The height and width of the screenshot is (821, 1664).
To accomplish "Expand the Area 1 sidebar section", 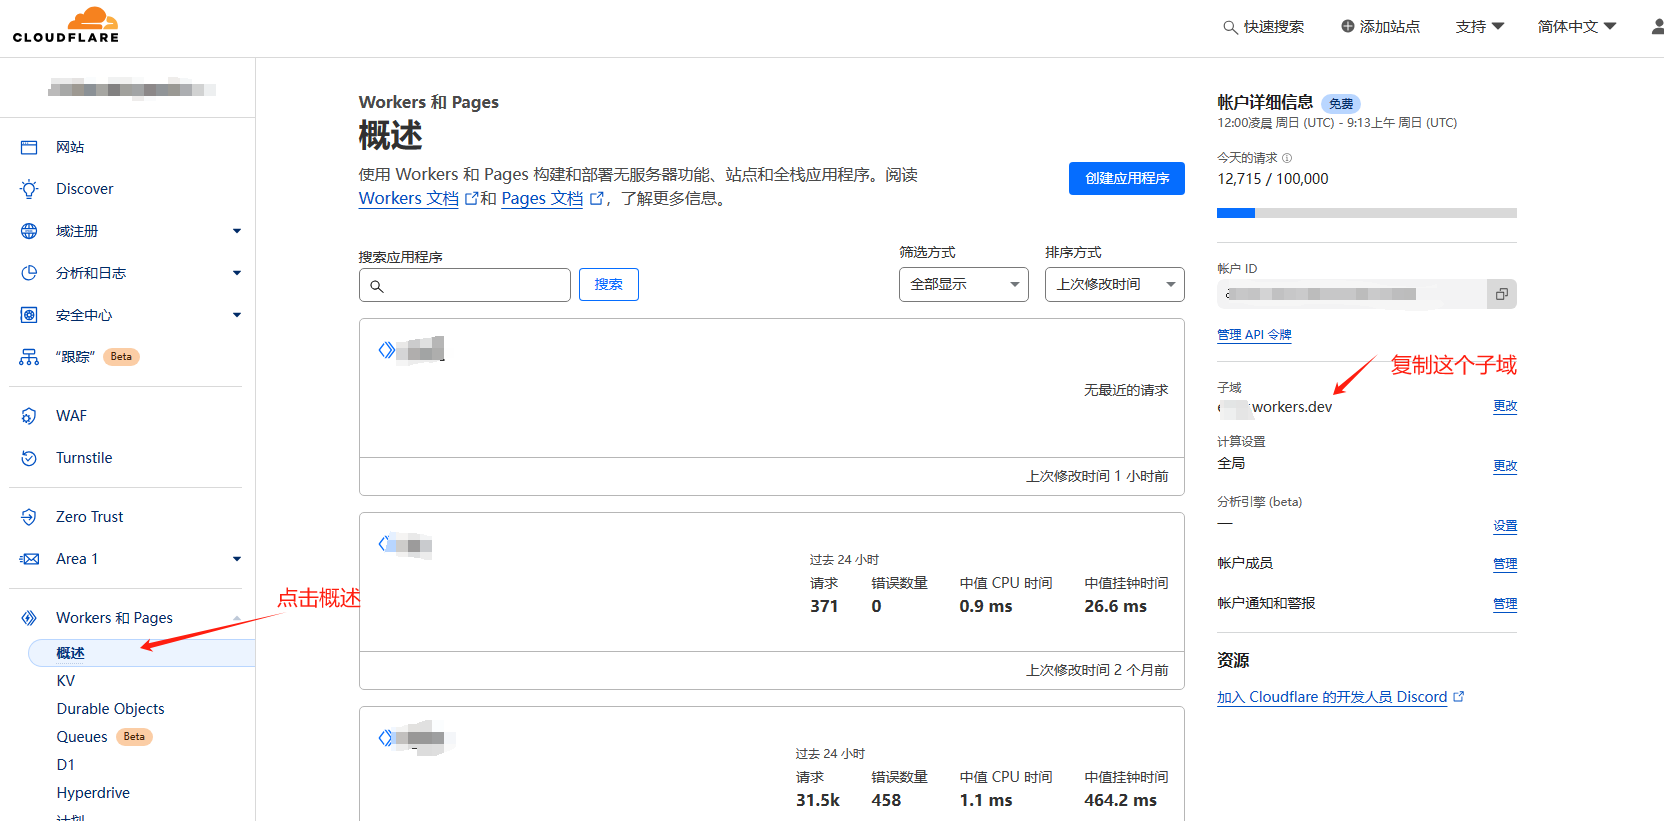I will (x=237, y=559).
